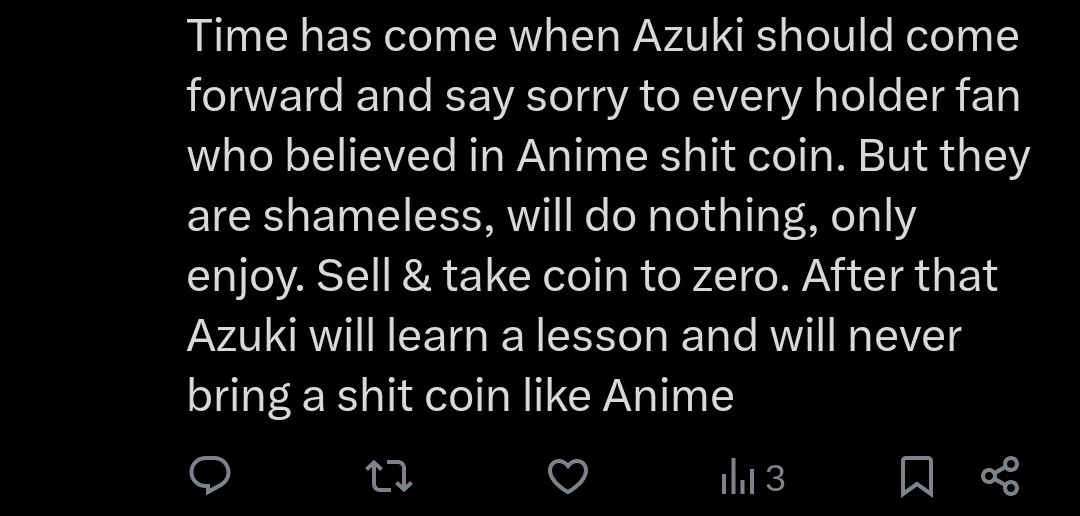The width and height of the screenshot is (1080, 516).
Task: Open the reply speech bubble icon
Action: coord(209,477)
